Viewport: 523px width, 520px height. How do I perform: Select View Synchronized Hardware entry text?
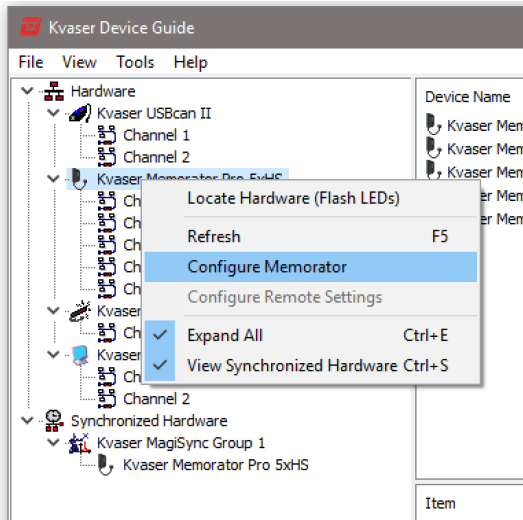coord(292,366)
